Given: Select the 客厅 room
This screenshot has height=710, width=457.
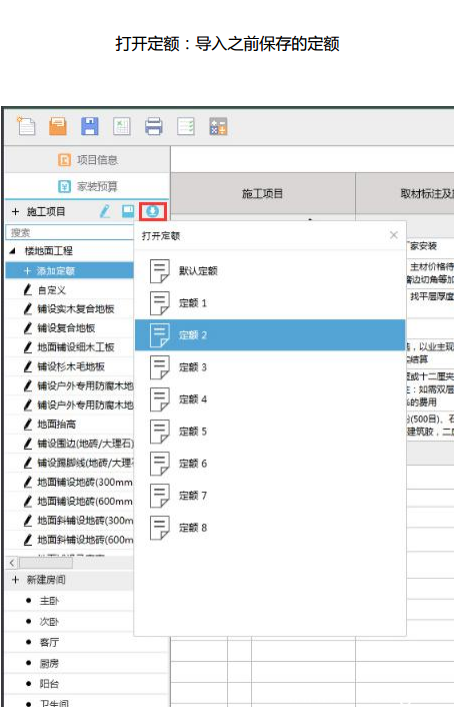Looking at the screenshot, I should click(49, 642).
